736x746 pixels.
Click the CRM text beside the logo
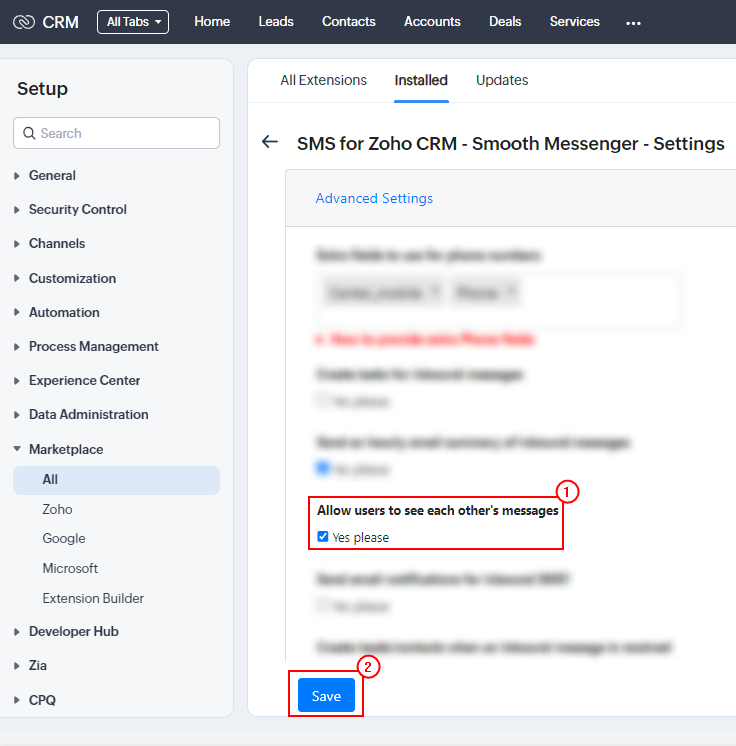(60, 22)
